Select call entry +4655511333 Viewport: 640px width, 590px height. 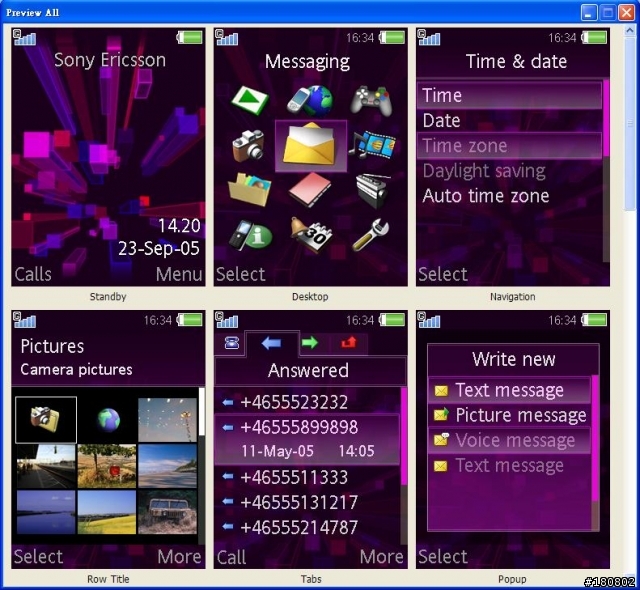coord(307,477)
